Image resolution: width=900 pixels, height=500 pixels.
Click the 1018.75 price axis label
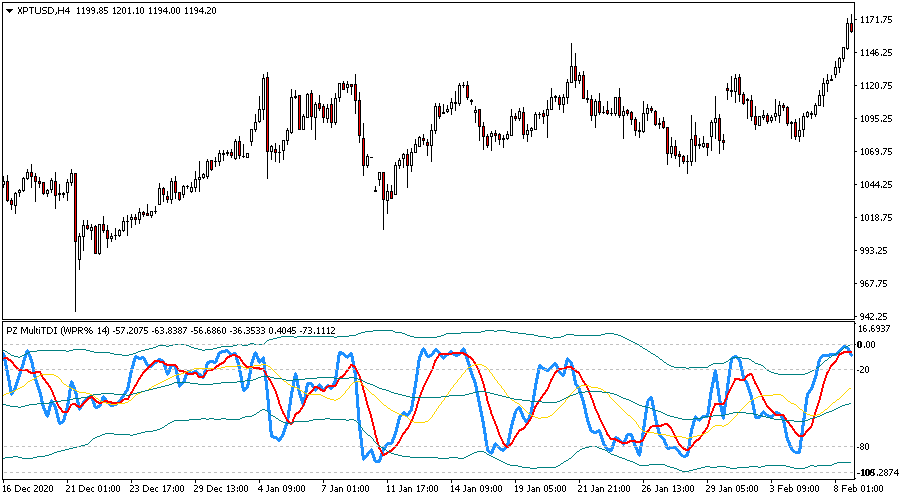click(876, 218)
